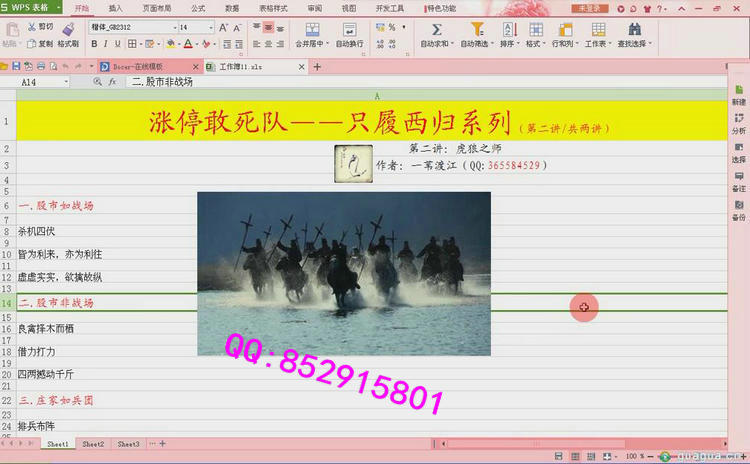Toggle Wrap Text (自动换行)

pyautogui.click(x=349, y=30)
